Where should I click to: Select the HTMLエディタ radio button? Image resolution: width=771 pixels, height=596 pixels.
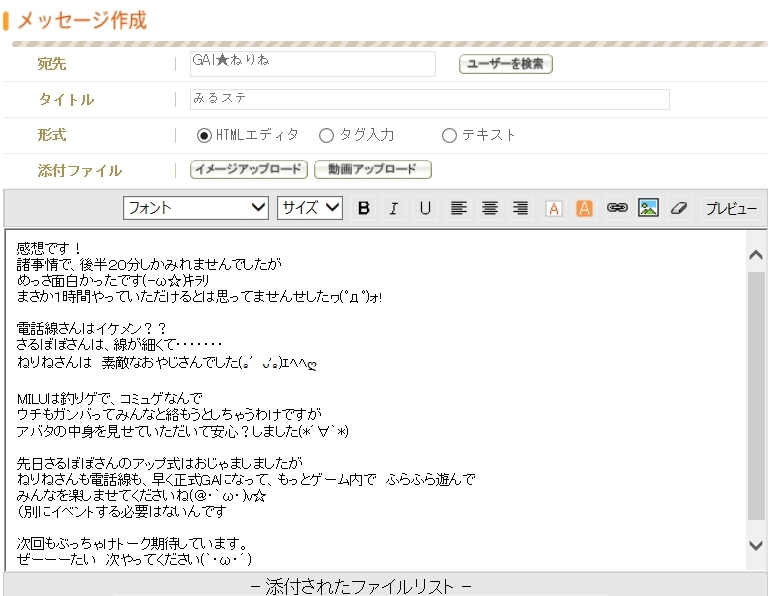click(x=204, y=135)
